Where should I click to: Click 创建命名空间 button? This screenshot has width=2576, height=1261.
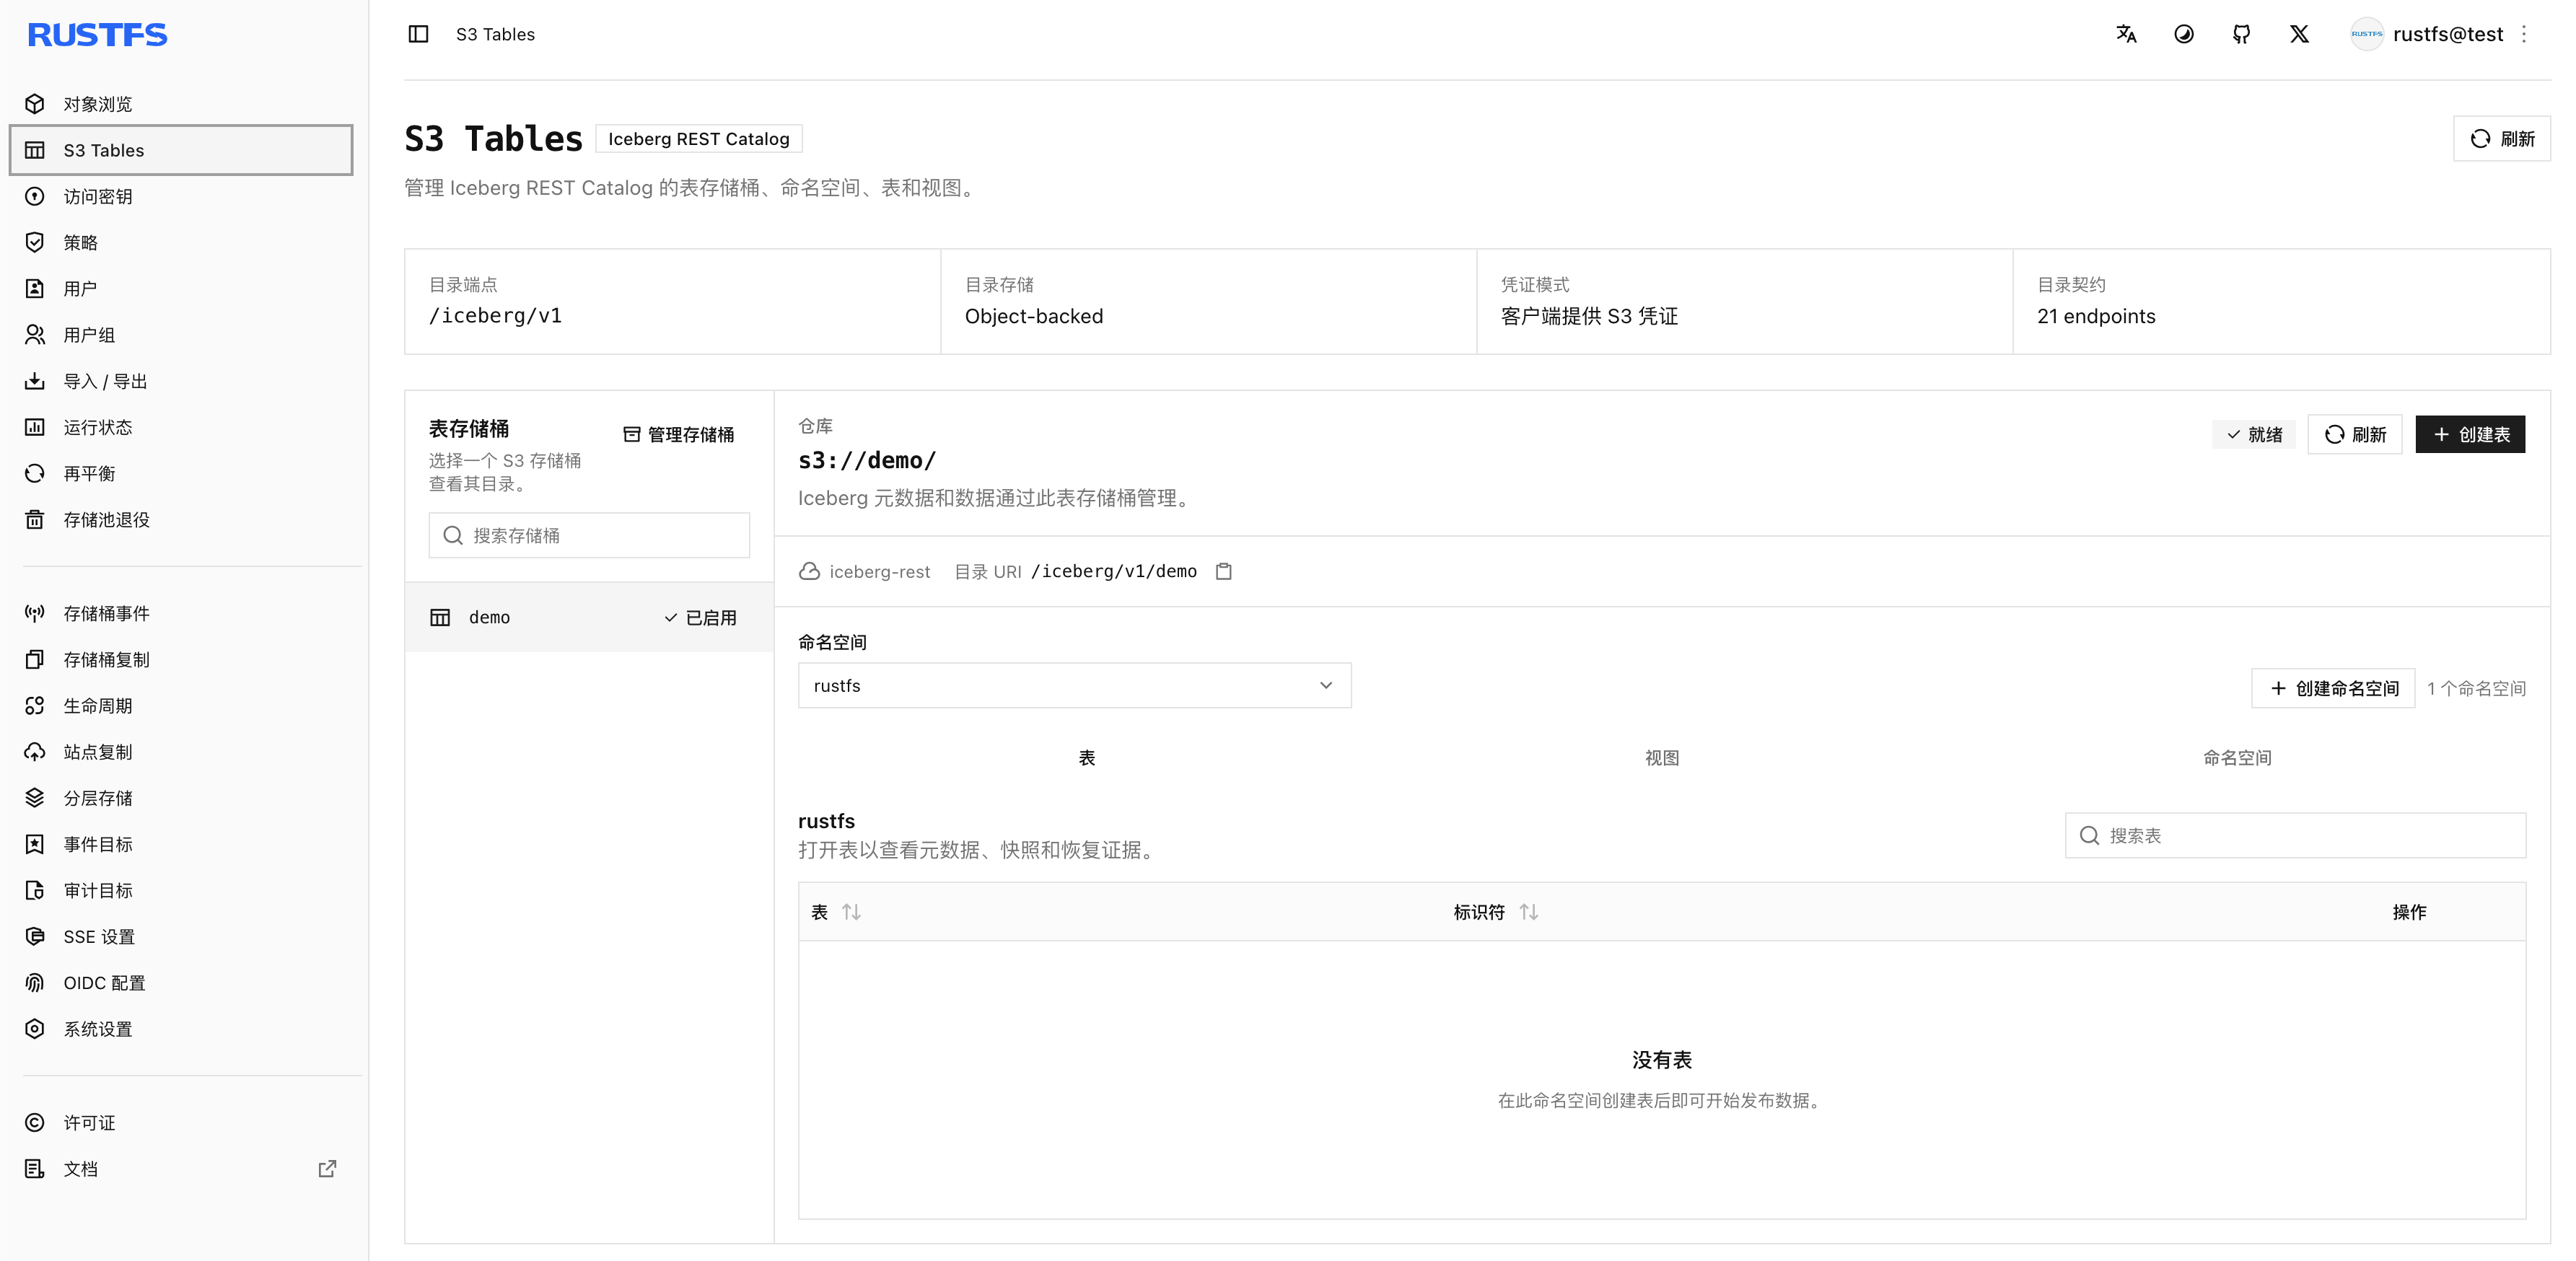pyautogui.click(x=2334, y=689)
